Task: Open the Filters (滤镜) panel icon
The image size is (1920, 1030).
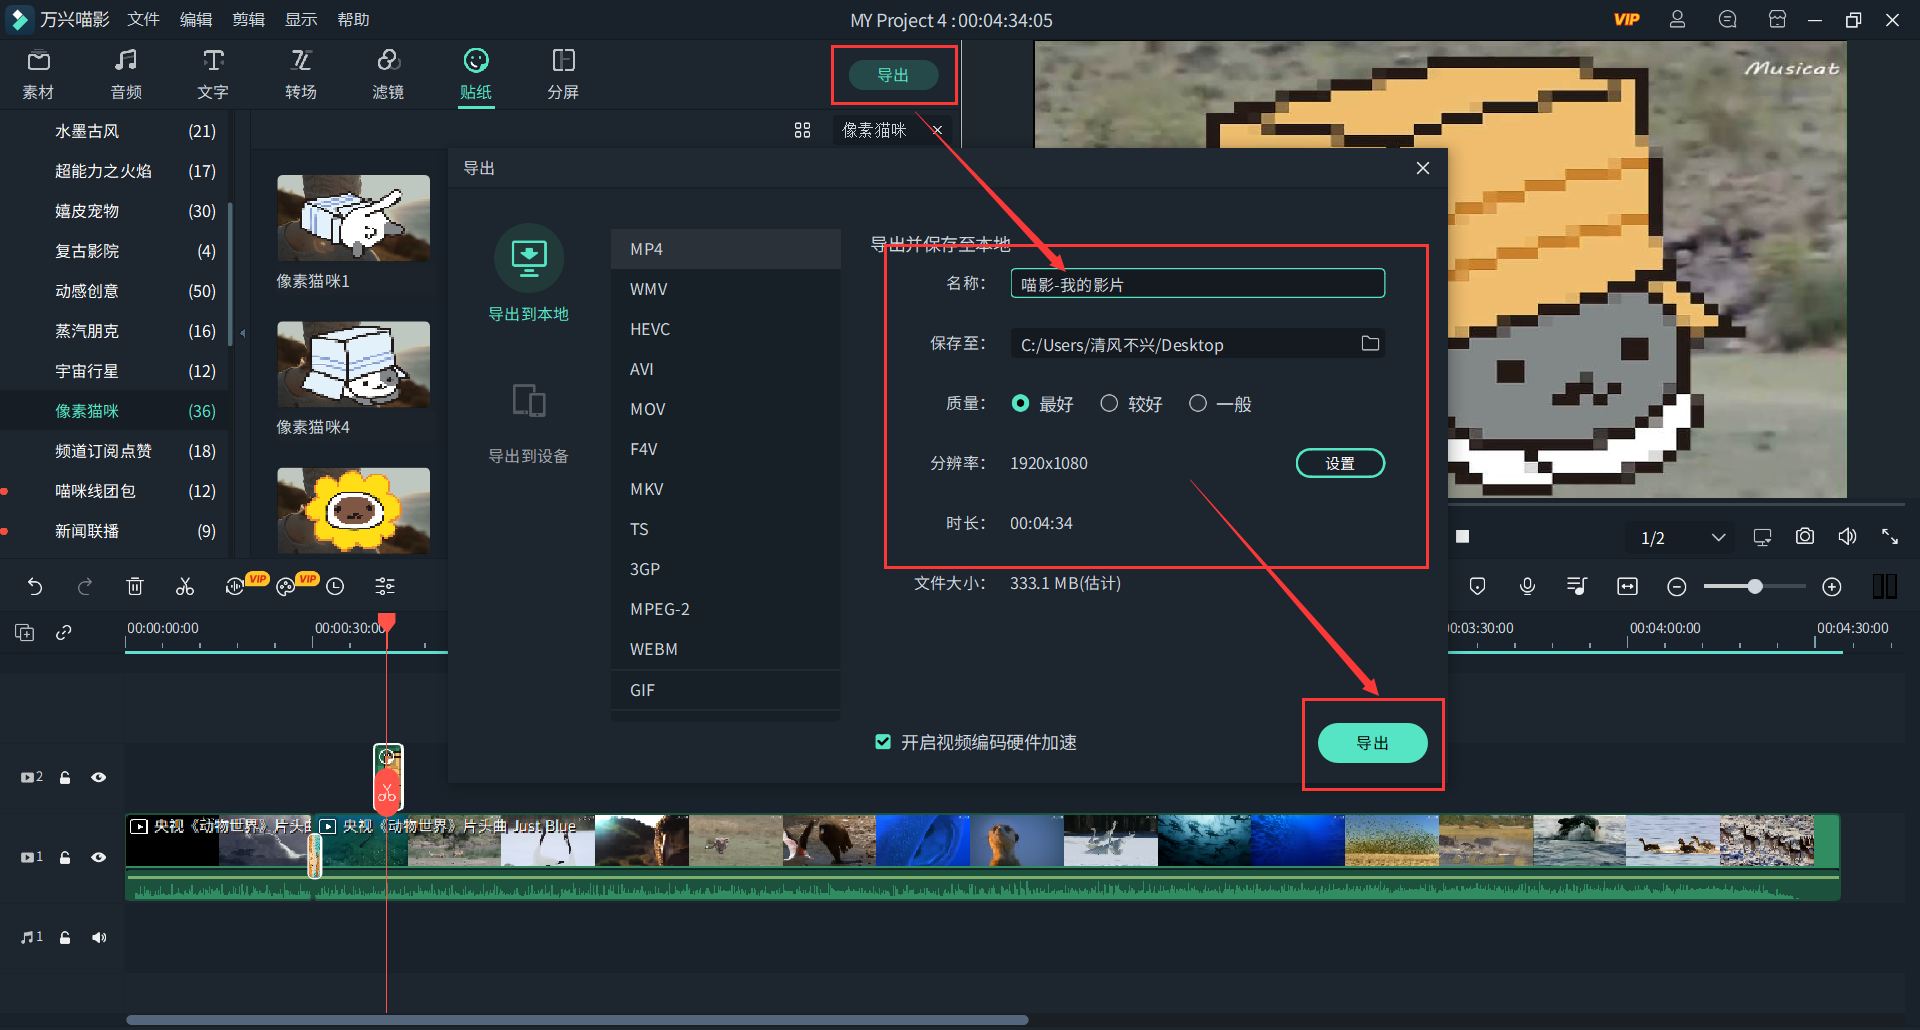Action: (388, 74)
